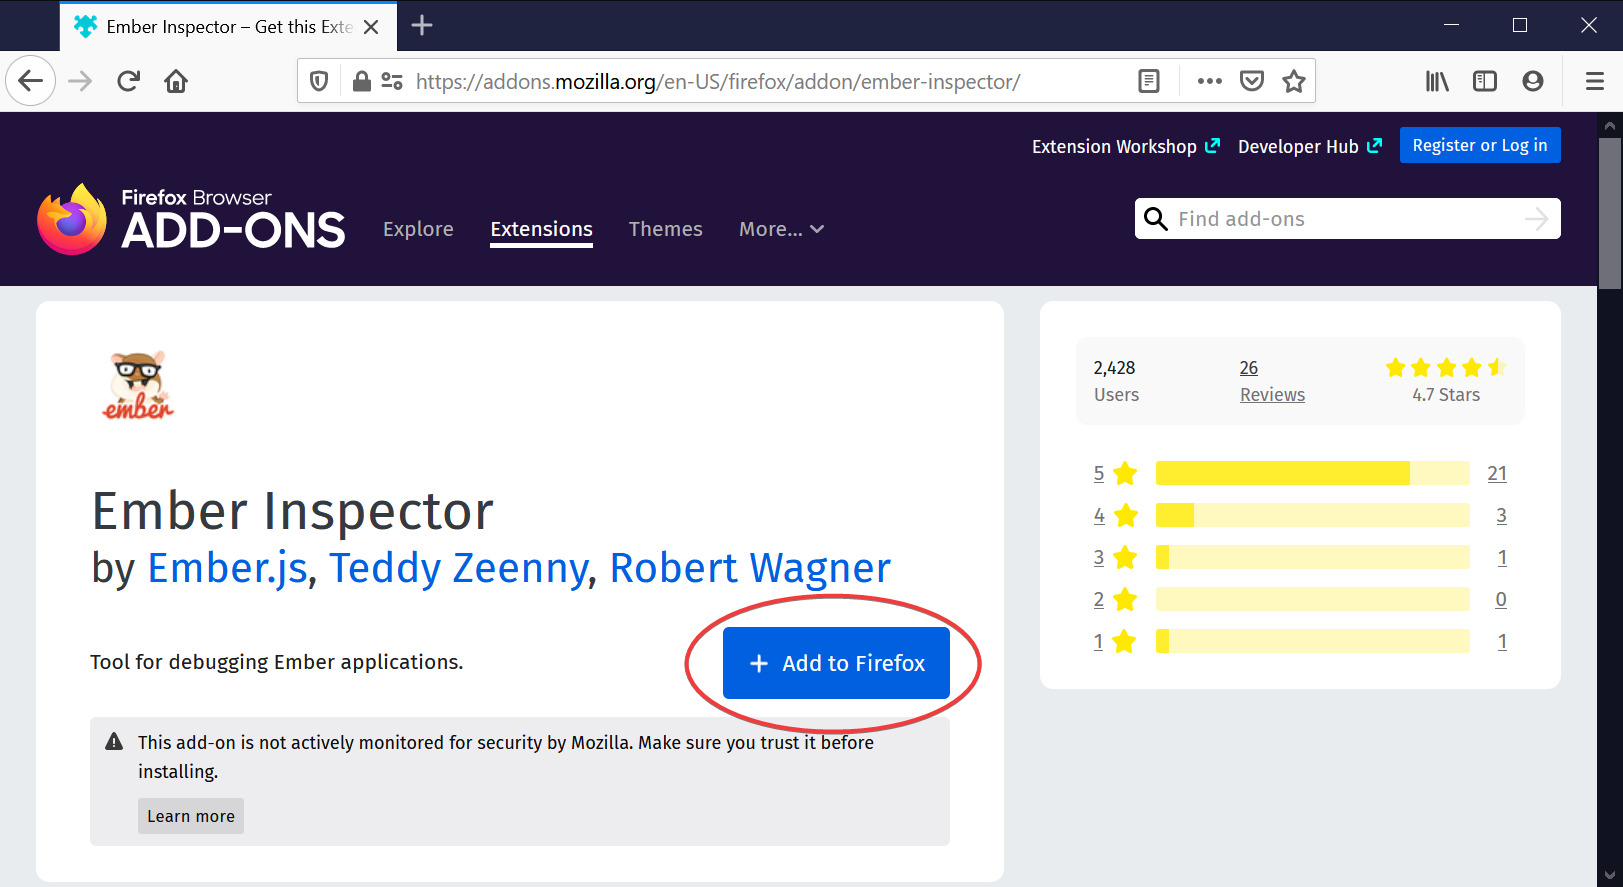The image size is (1623, 887).
Task: Reload the current page
Action: coord(128,81)
